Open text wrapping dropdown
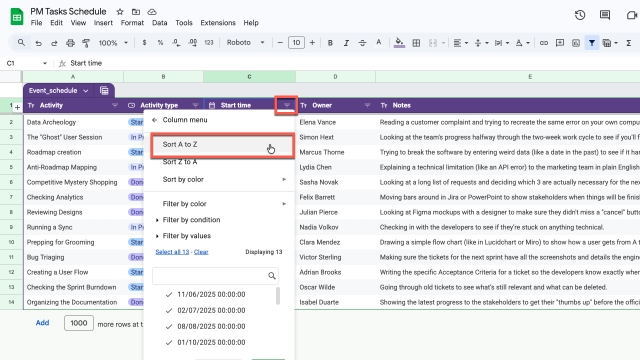Viewport: 640px width, 360px height. coord(502,43)
